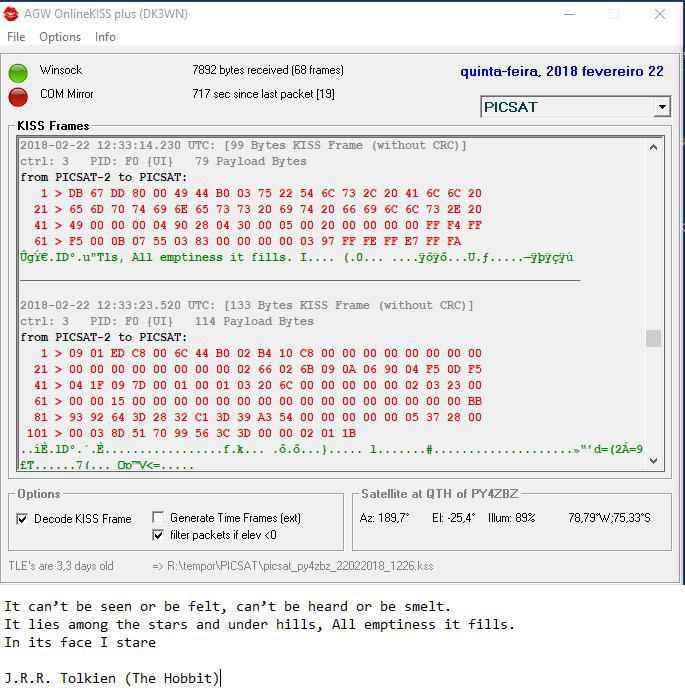Click the PICSAT dropdown arrow button

(x=662, y=107)
